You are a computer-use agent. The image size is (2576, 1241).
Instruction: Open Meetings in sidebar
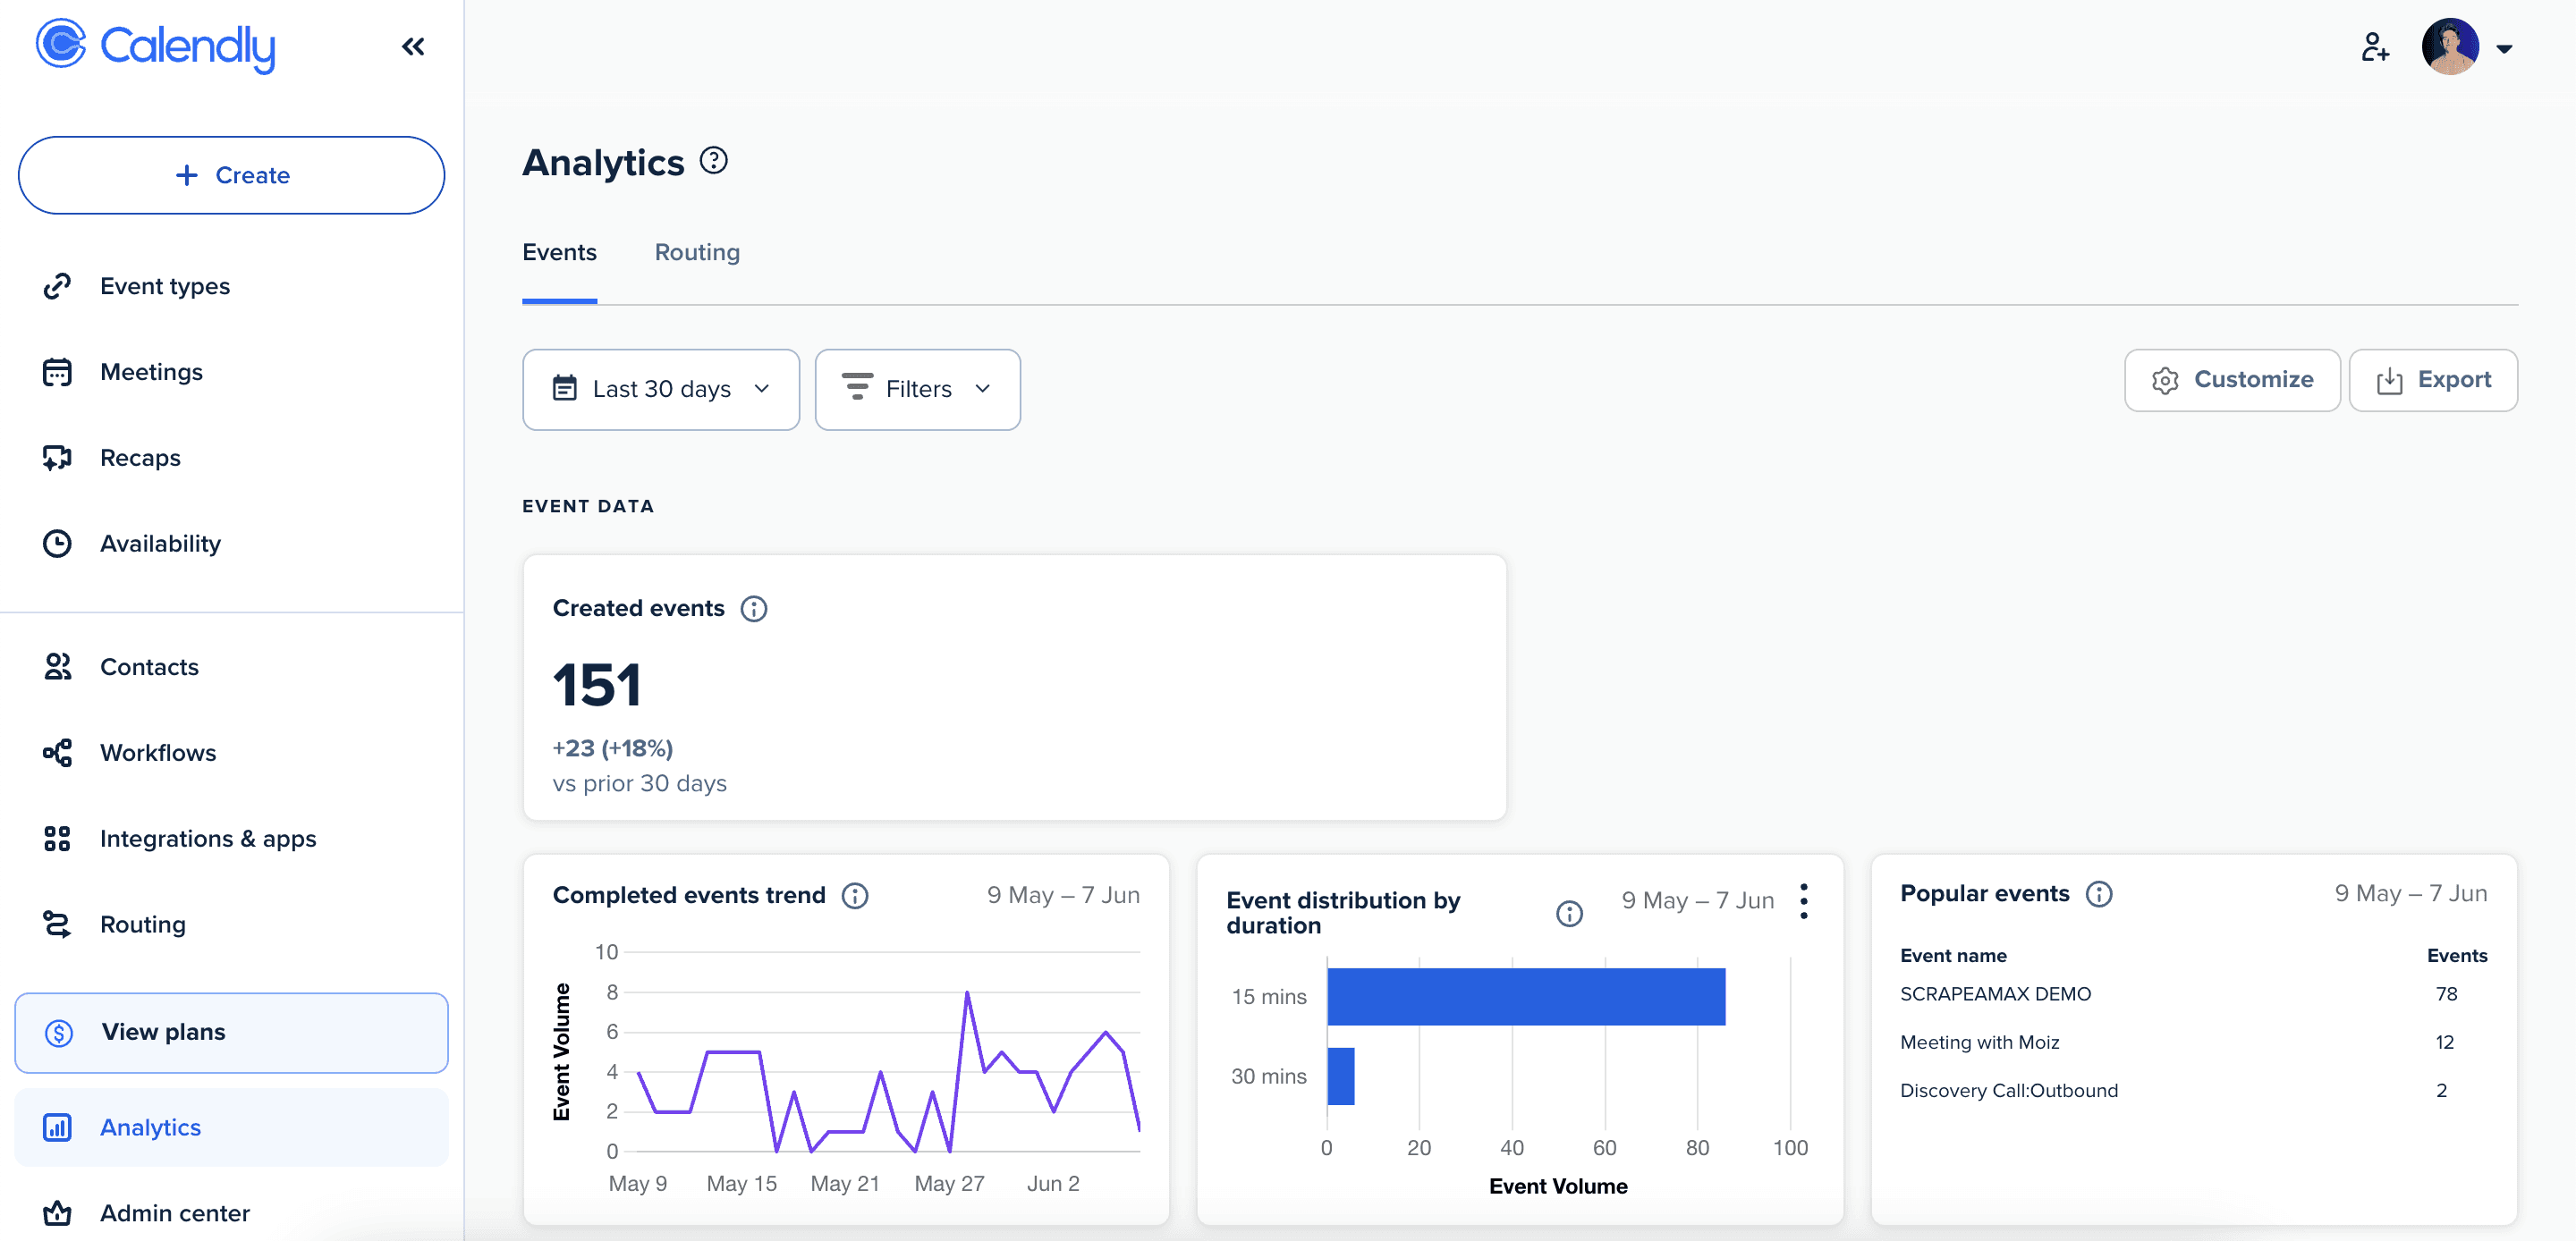[232, 372]
